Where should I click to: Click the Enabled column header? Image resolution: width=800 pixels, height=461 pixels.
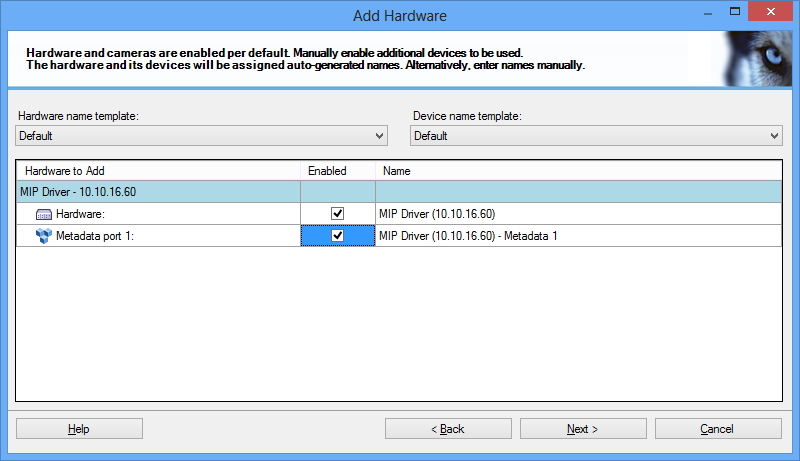point(338,171)
